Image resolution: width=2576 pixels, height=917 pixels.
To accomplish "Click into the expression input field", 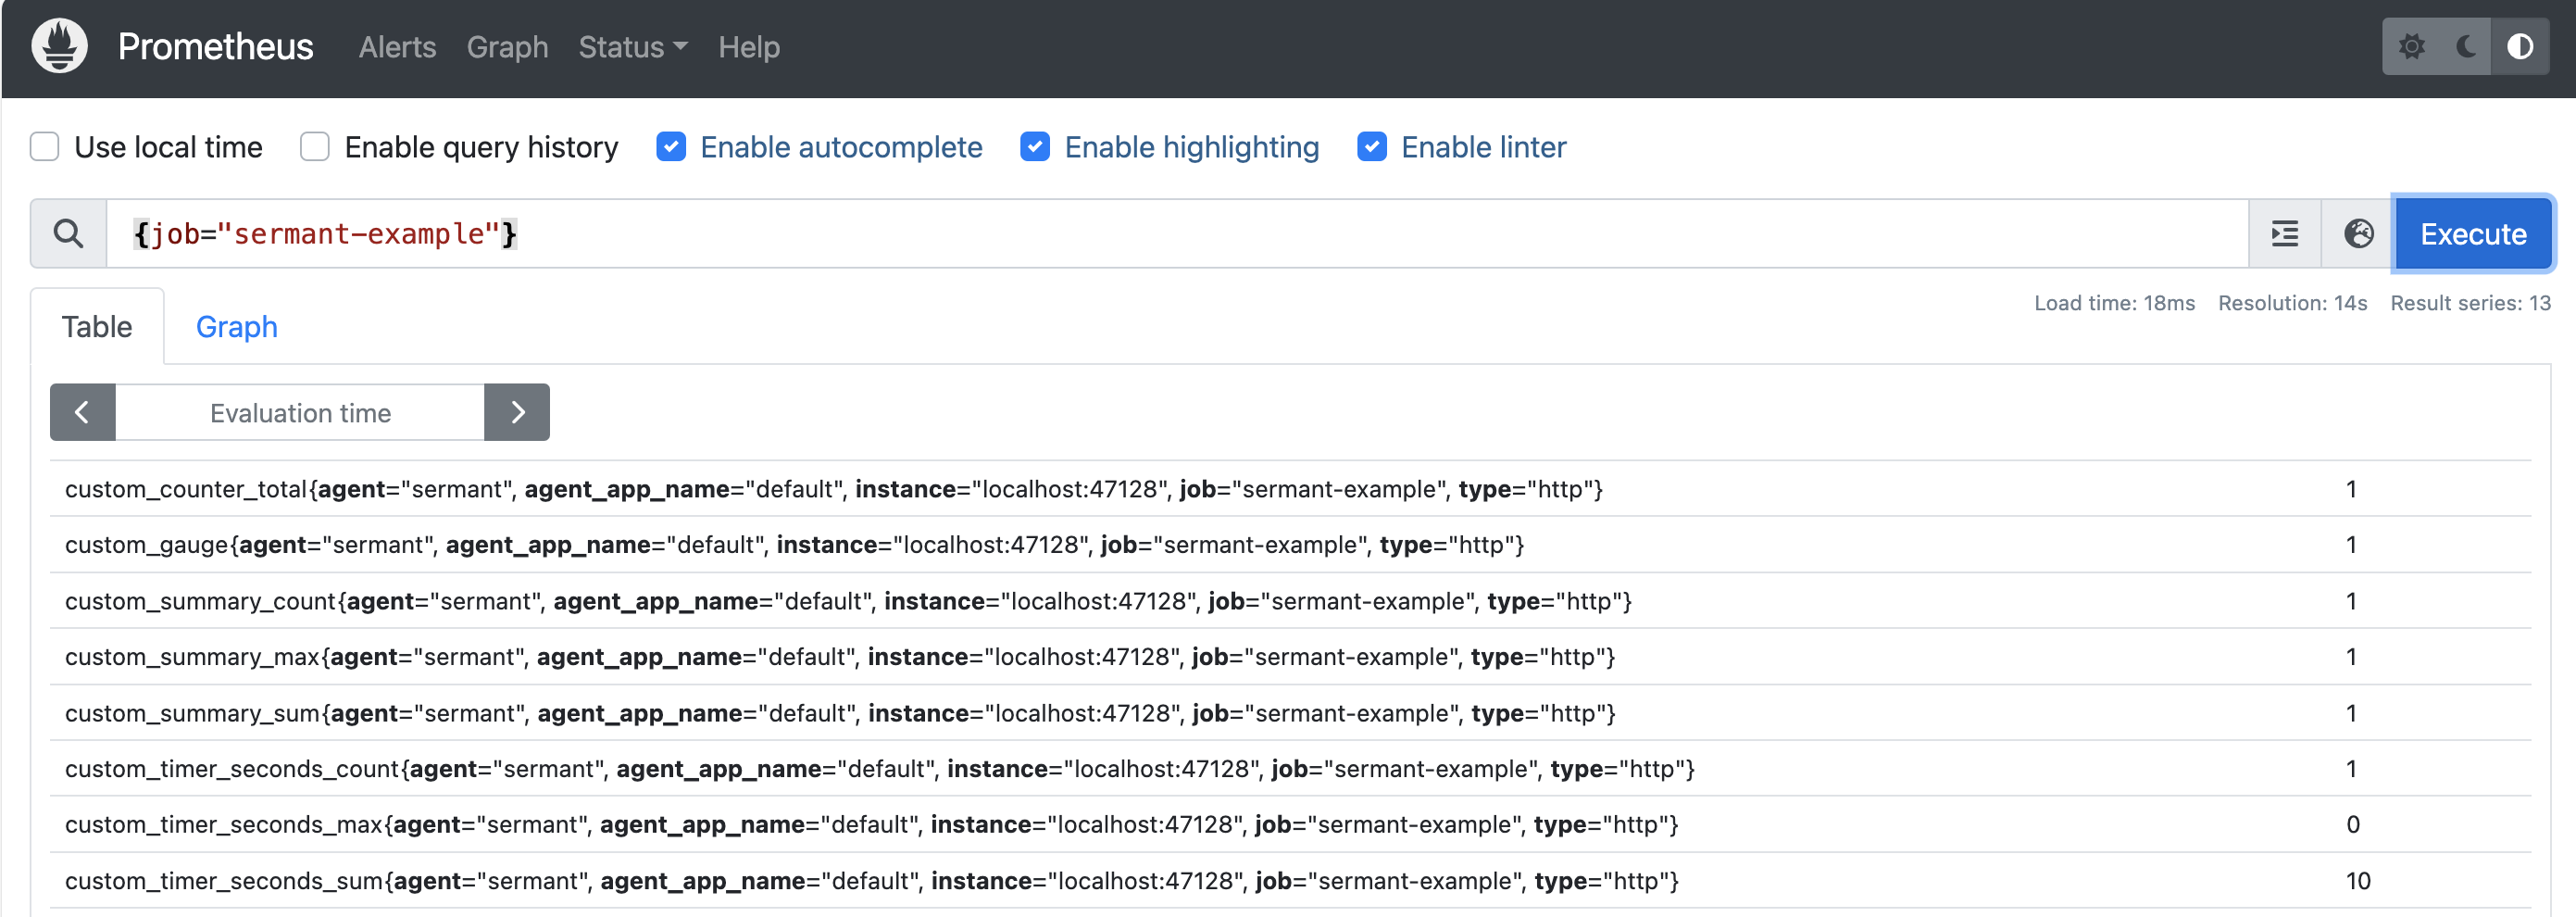I will [1177, 234].
